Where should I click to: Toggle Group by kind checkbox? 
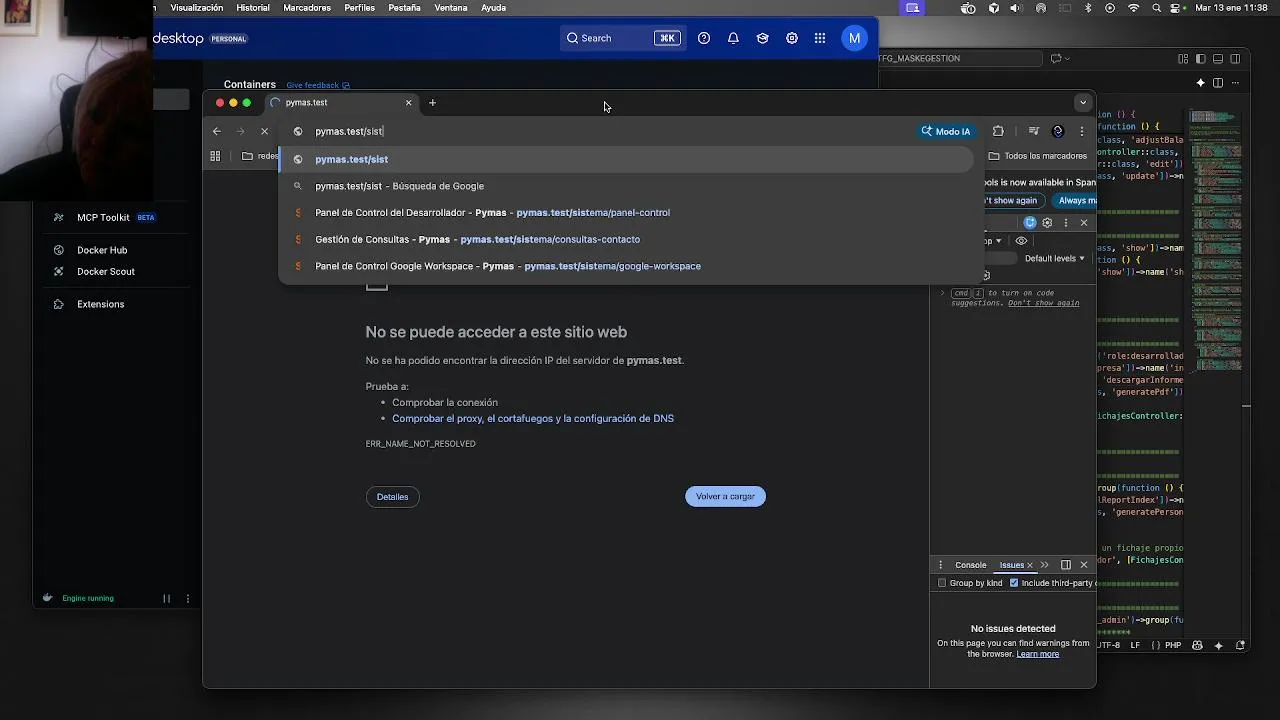pos(942,583)
